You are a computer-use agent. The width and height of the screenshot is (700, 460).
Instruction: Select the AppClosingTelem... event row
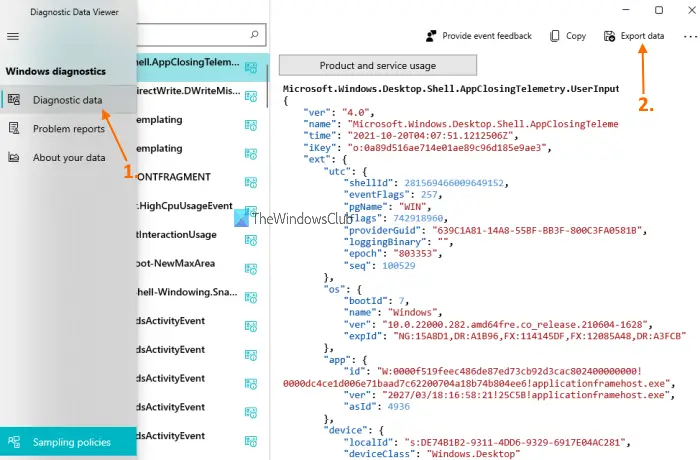203,67
